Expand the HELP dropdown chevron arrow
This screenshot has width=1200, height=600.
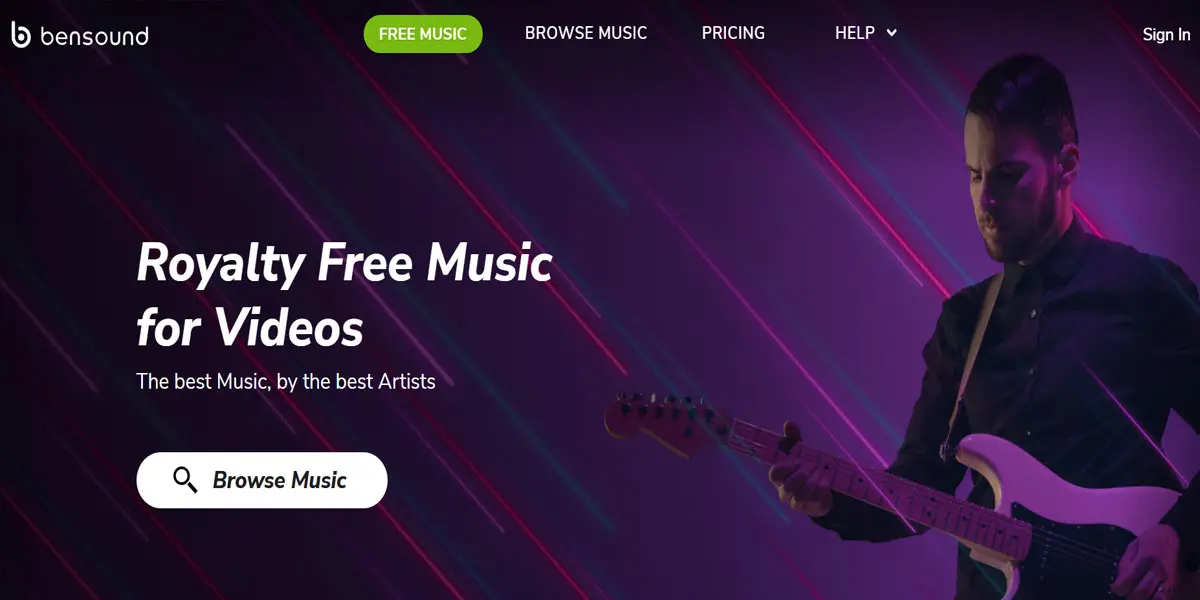[x=892, y=33]
